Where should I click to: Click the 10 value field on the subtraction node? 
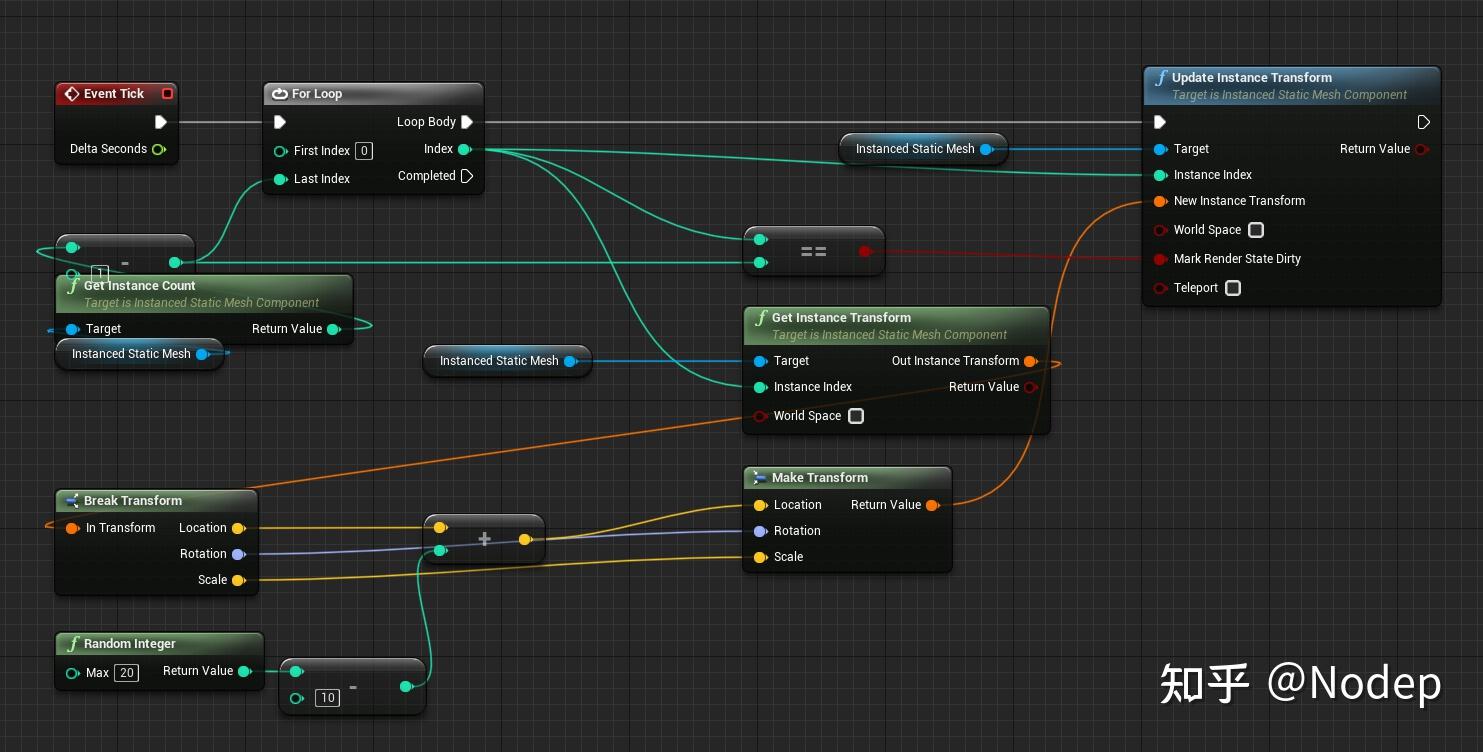[x=327, y=698]
